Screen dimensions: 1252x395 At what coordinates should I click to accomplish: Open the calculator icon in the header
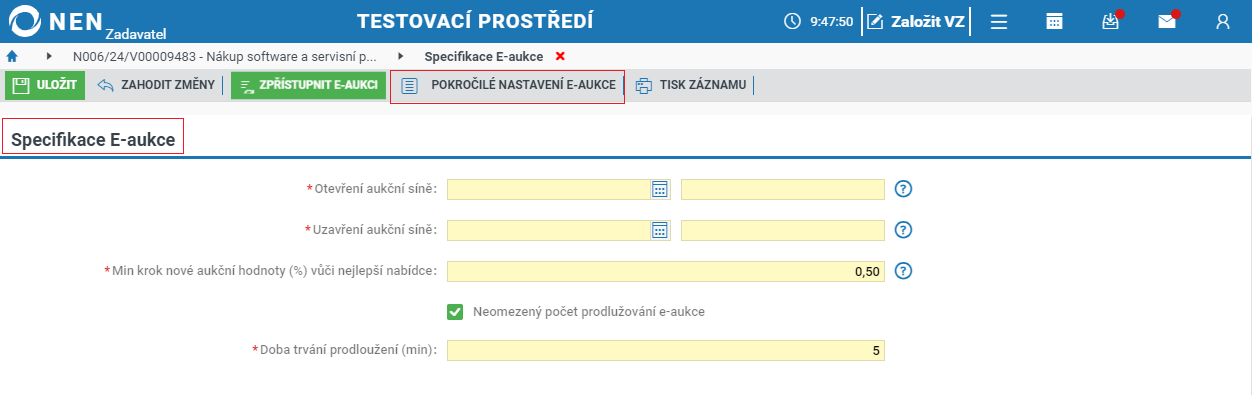pos(1054,21)
